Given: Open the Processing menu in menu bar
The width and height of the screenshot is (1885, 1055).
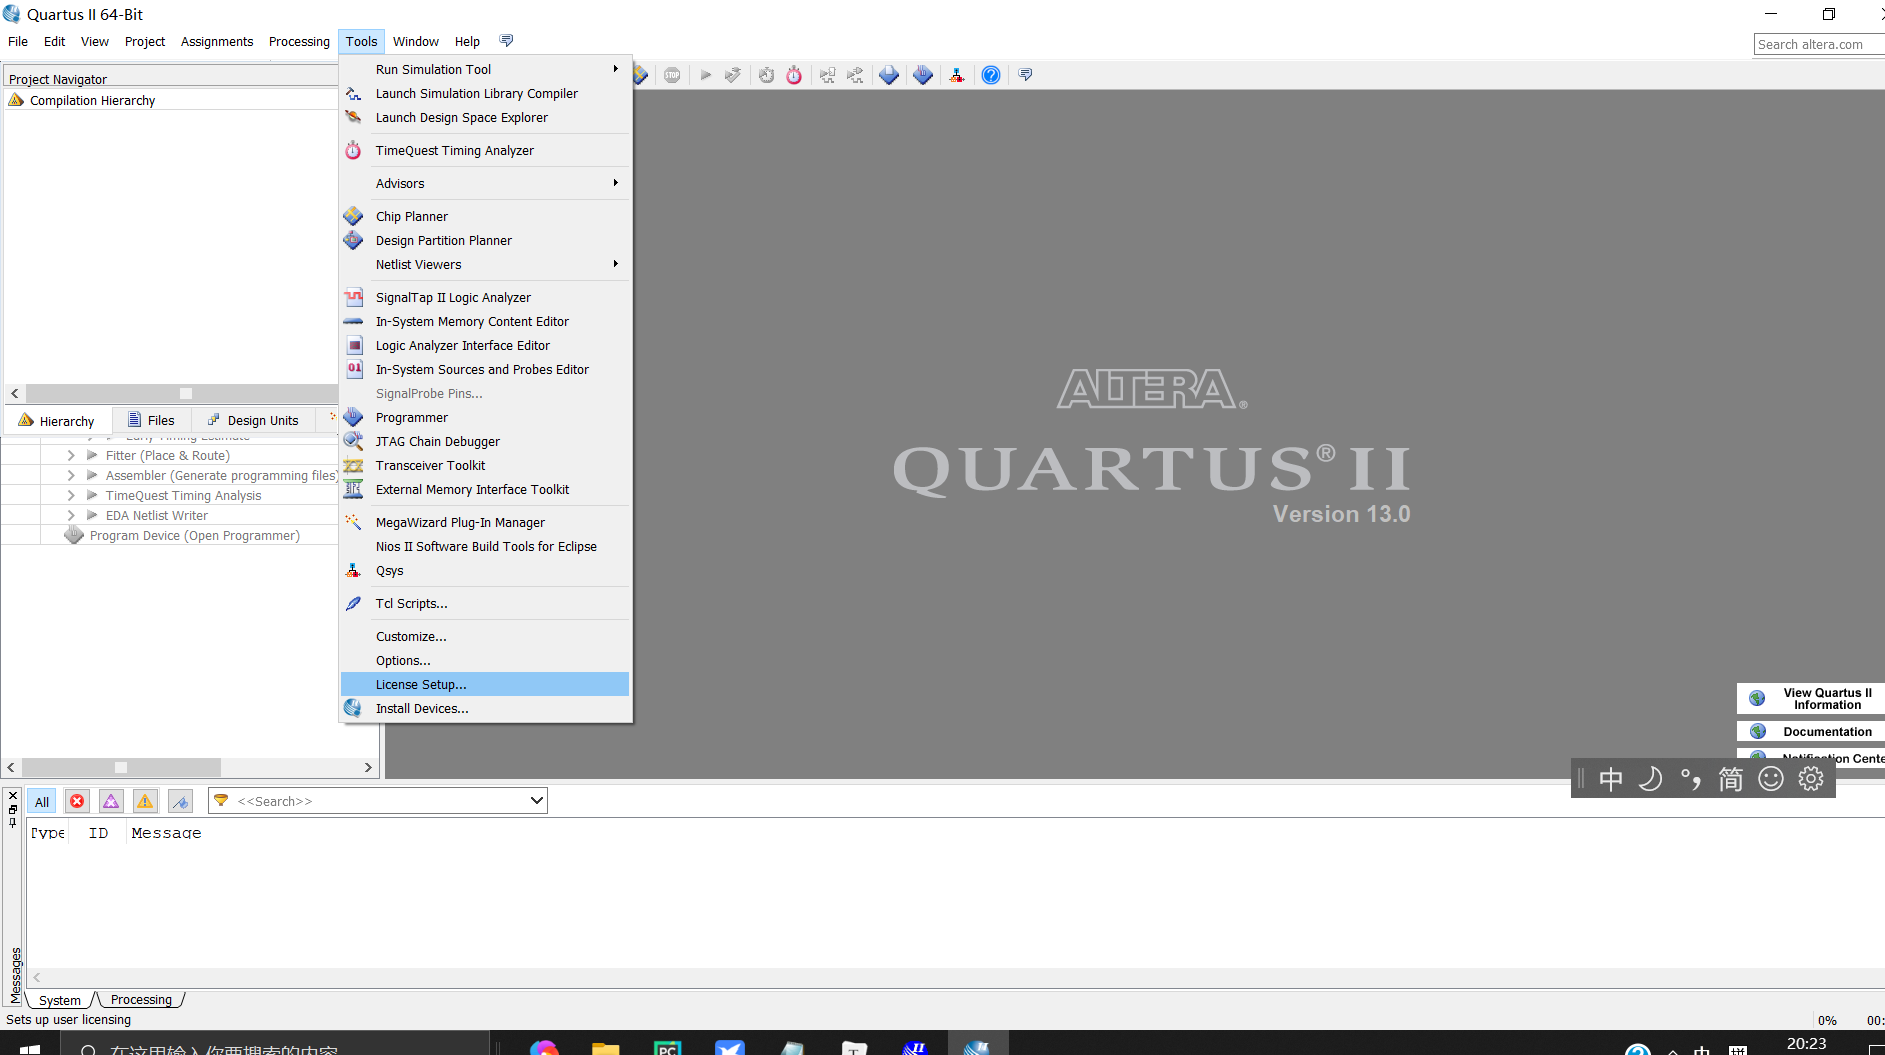Looking at the screenshot, I should tap(299, 42).
